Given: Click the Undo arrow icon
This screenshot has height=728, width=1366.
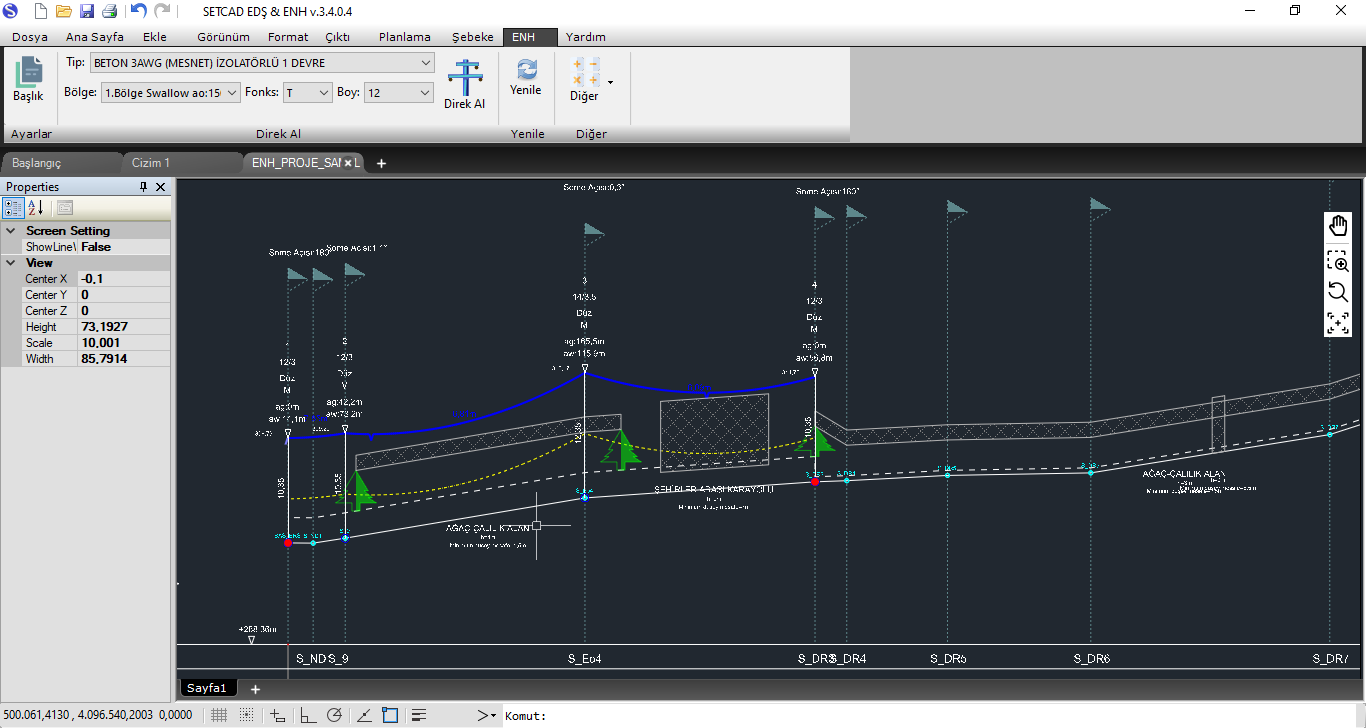Looking at the screenshot, I should click(138, 11).
